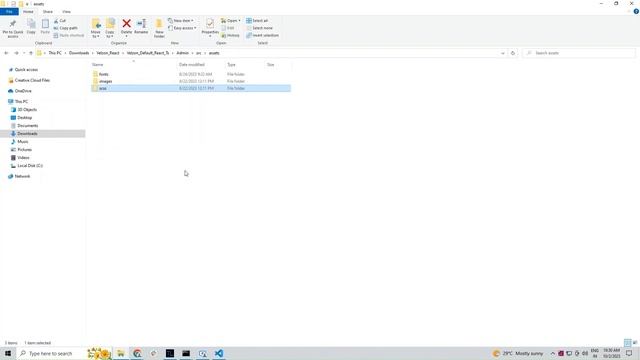
Task: Open Local Disk (C:) in navigation pane
Action: [30, 166]
